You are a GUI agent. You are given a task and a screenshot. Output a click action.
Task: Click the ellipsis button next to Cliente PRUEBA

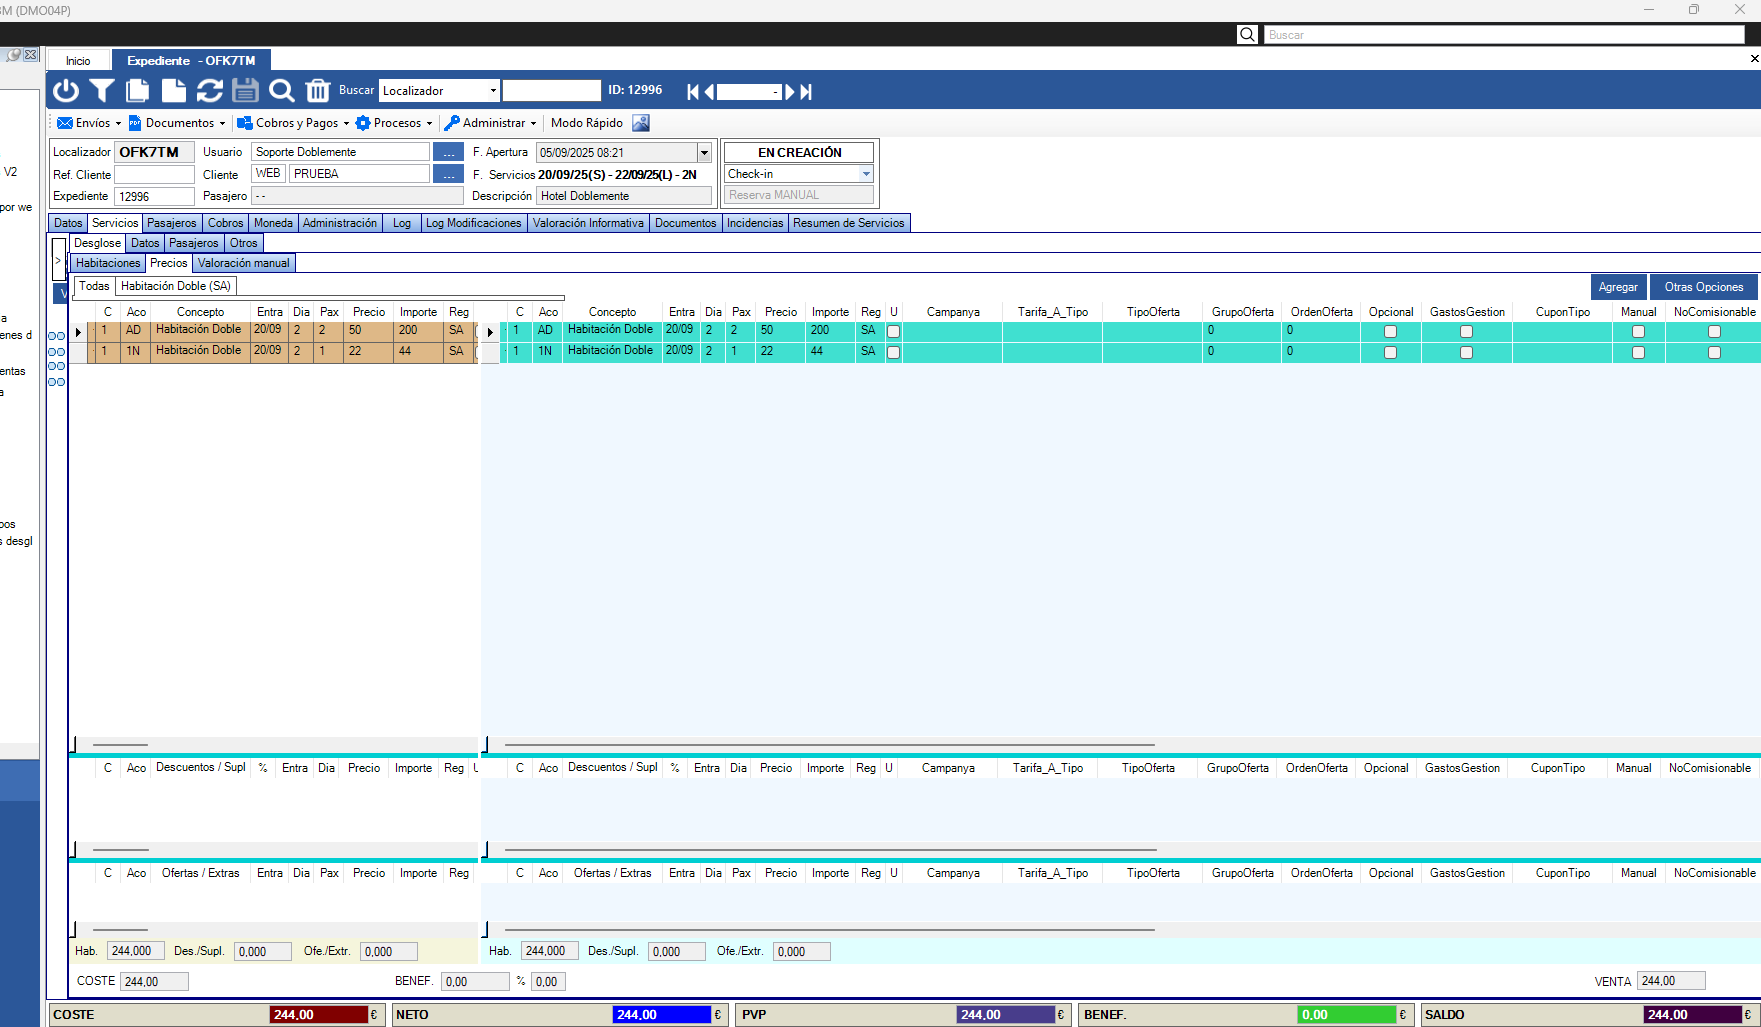[448, 174]
